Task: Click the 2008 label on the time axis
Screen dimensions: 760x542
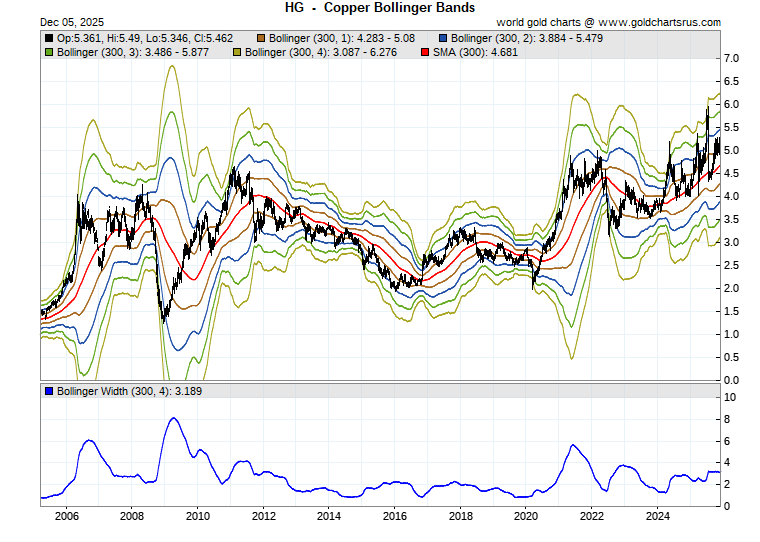Action: click(132, 516)
